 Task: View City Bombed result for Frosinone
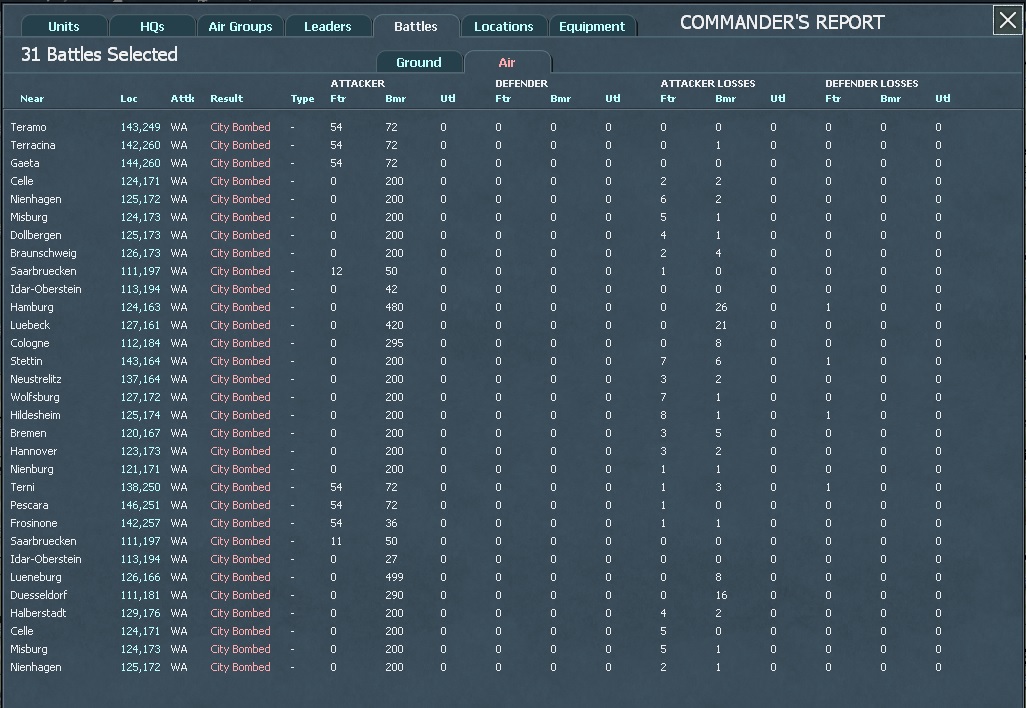240,523
